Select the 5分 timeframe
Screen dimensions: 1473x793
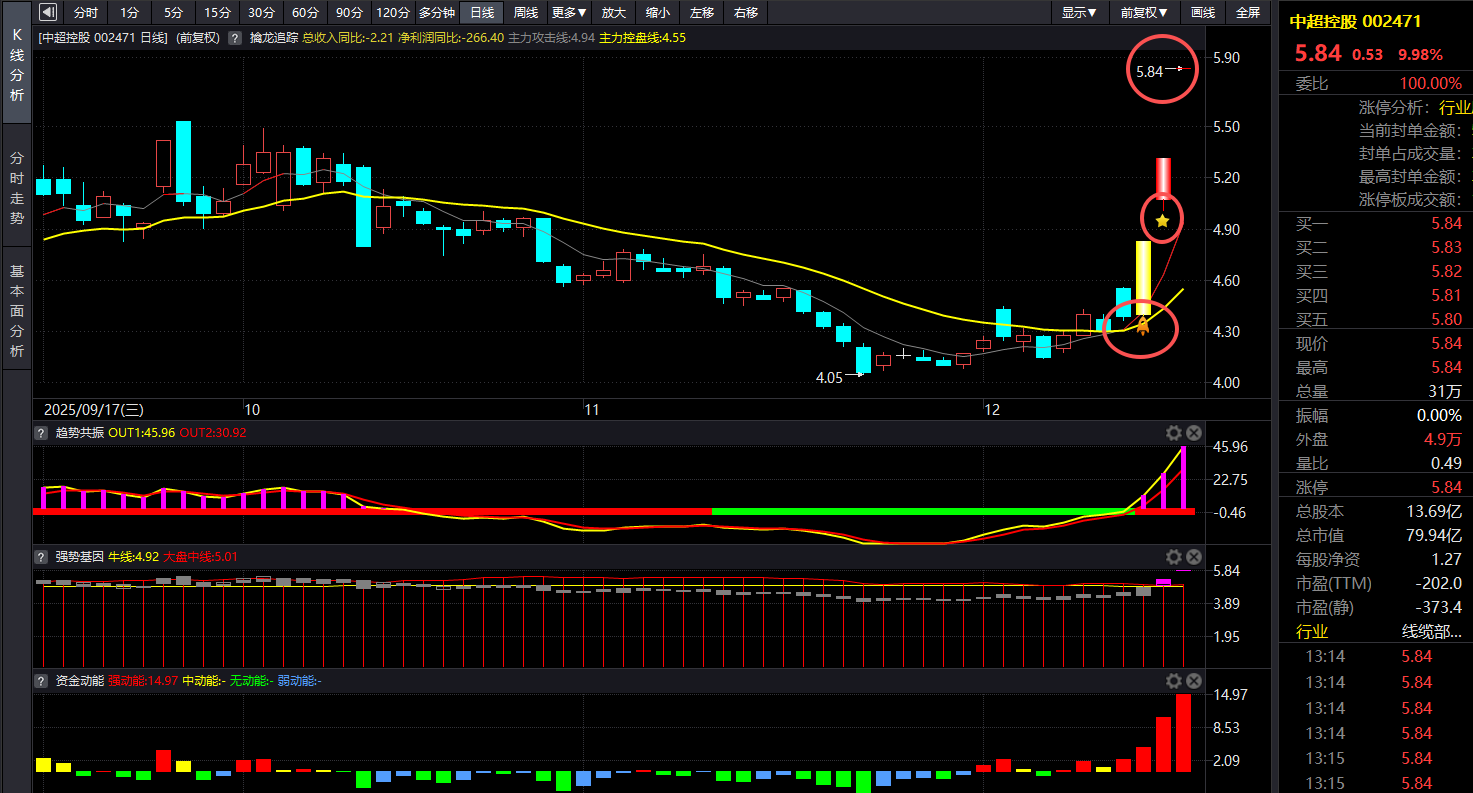click(174, 13)
